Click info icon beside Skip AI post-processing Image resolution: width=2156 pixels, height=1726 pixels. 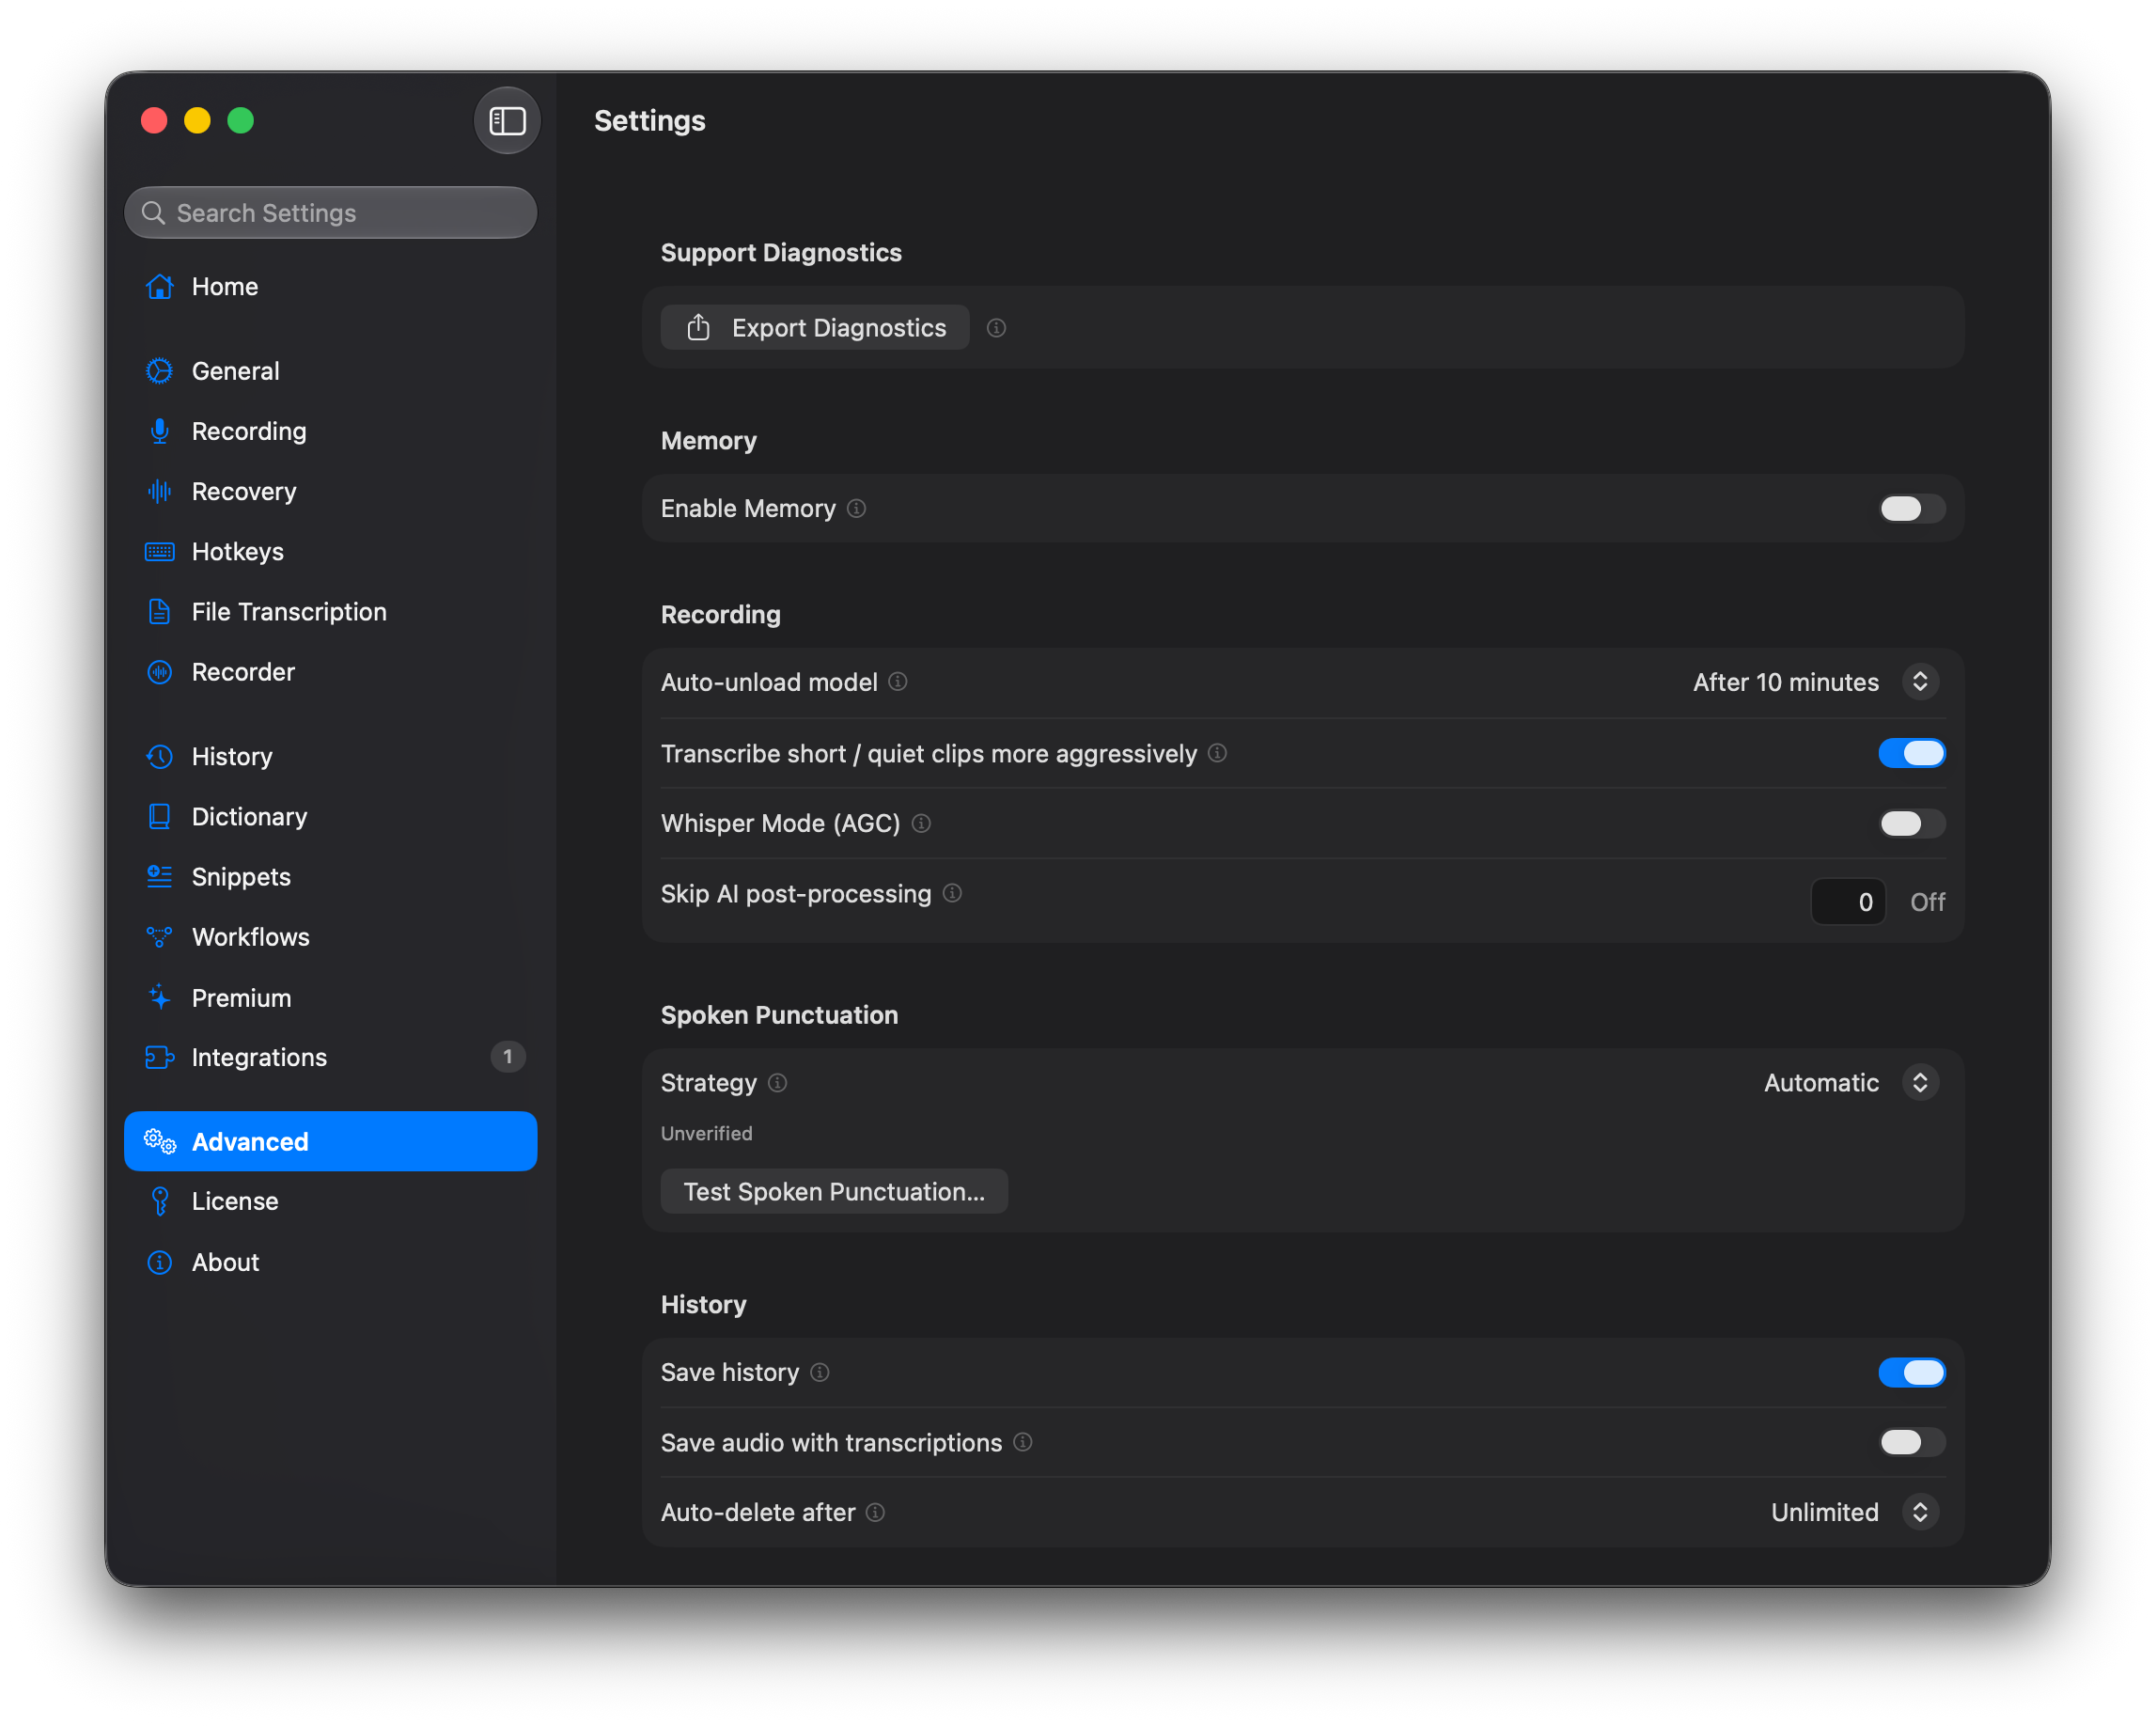pyautogui.click(x=953, y=894)
